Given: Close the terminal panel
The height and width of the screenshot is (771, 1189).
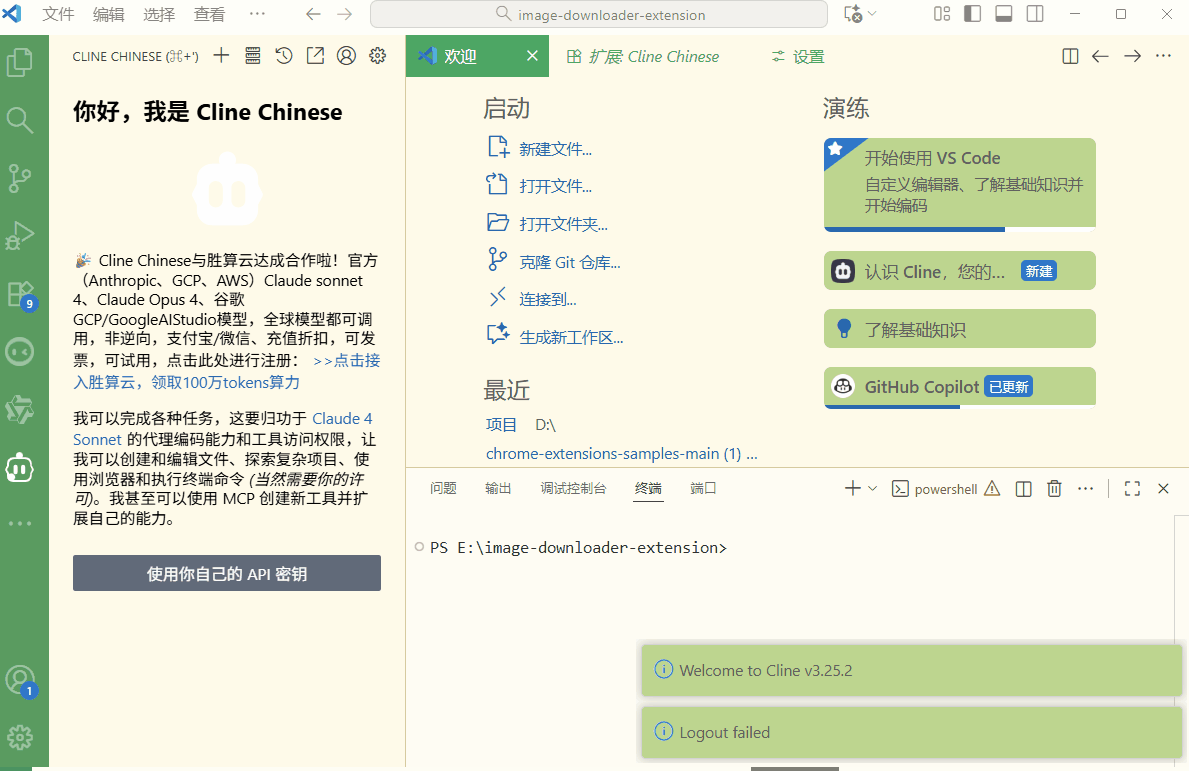Looking at the screenshot, I should pos(1163,489).
